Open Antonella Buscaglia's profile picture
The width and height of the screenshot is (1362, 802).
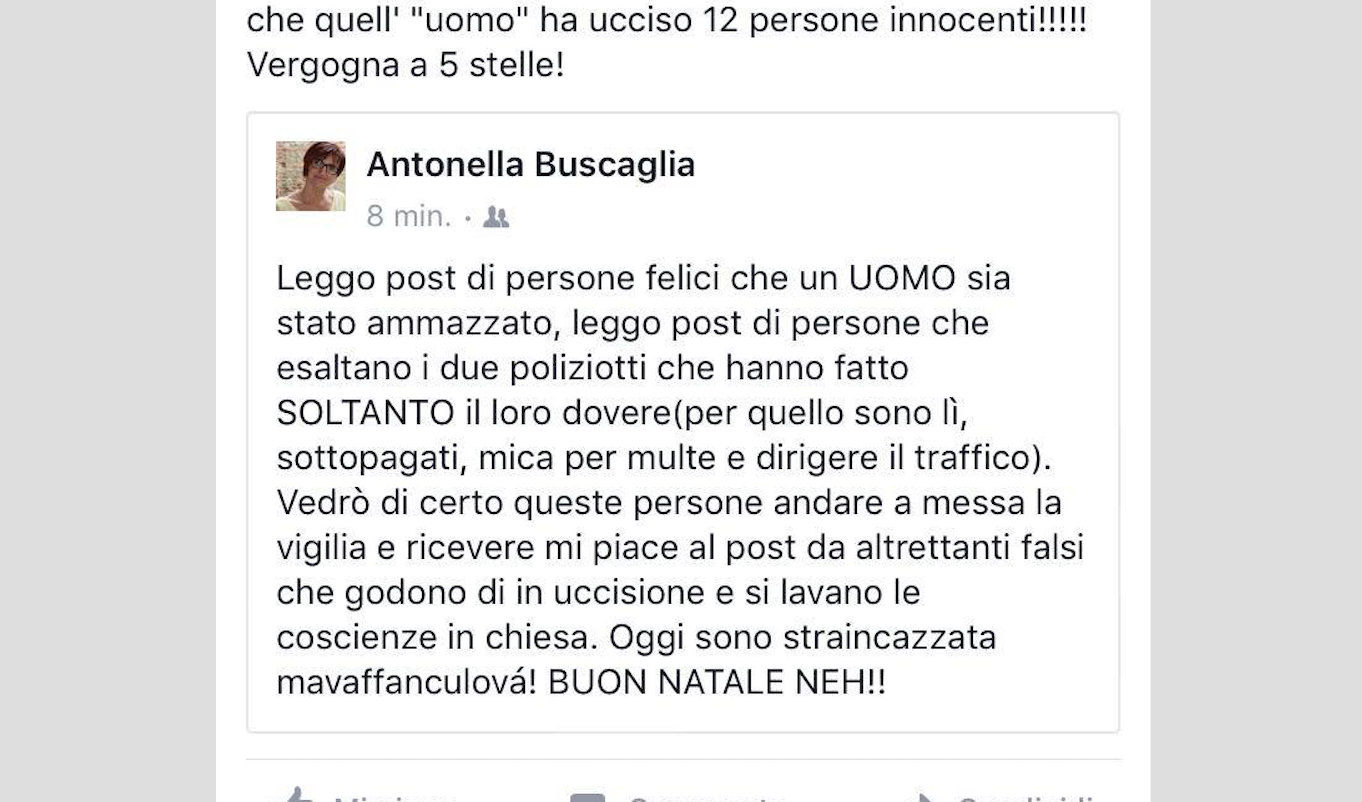(x=311, y=176)
